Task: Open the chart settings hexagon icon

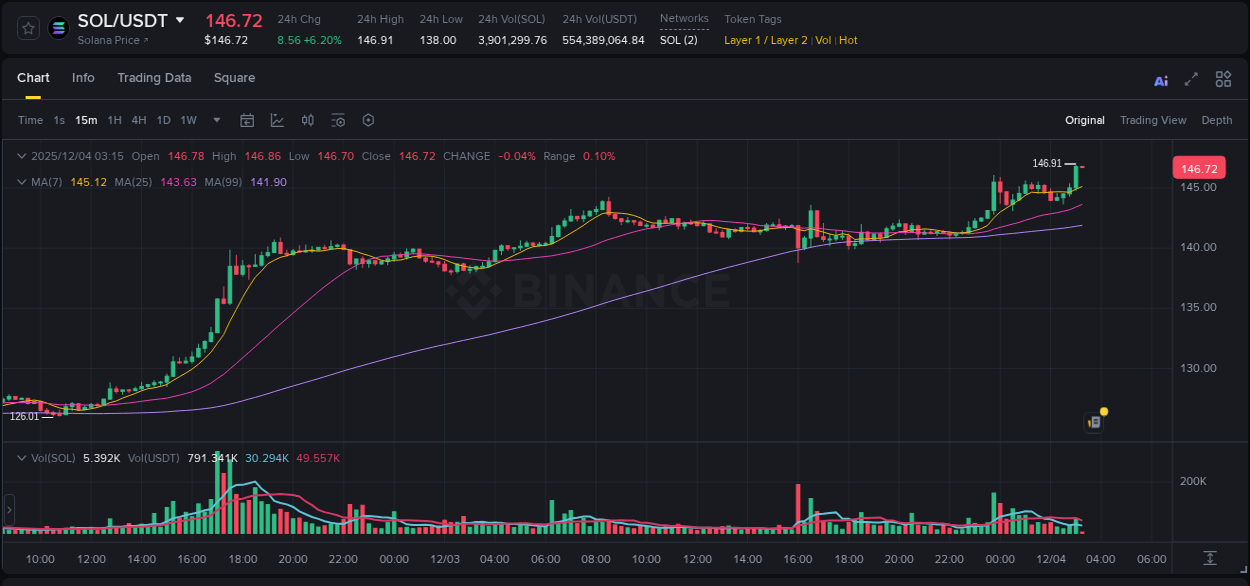Action: (x=368, y=120)
